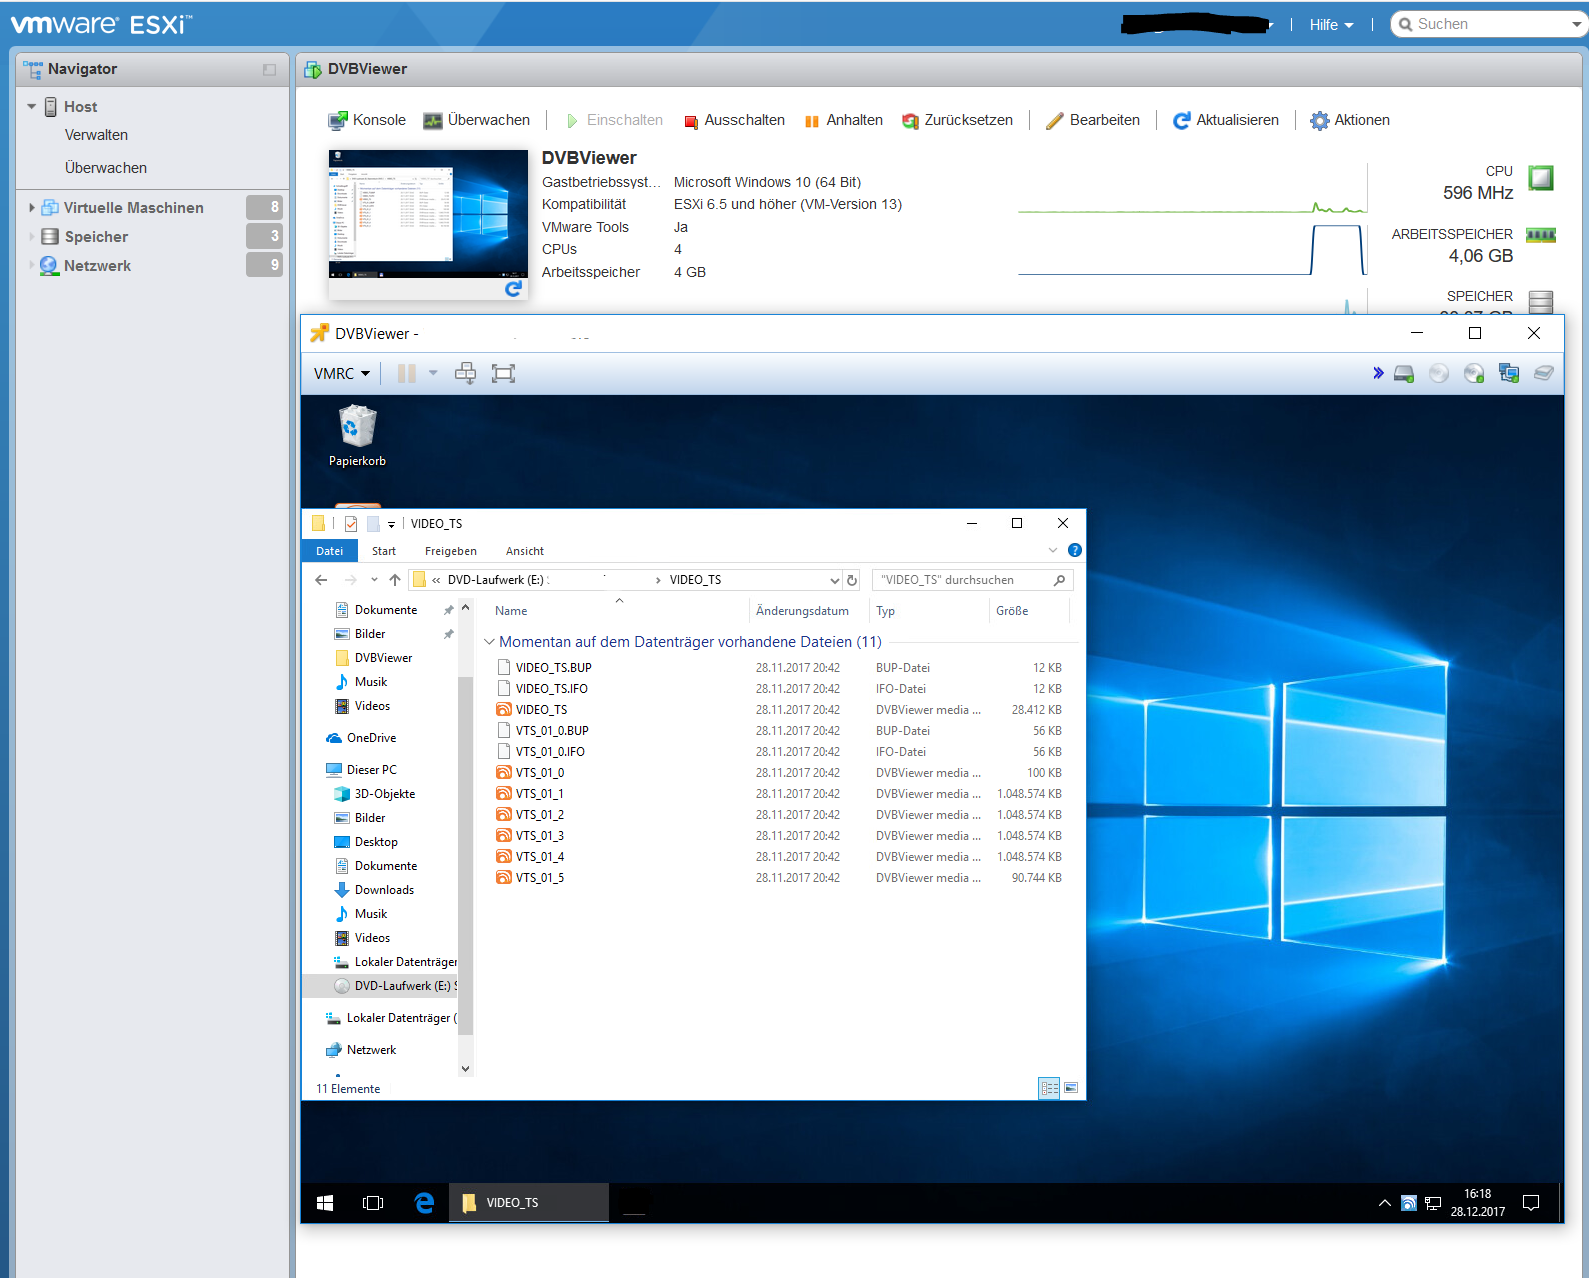Switch Explorer to details view
The width and height of the screenshot is (1589, 1278).
1049,1088
